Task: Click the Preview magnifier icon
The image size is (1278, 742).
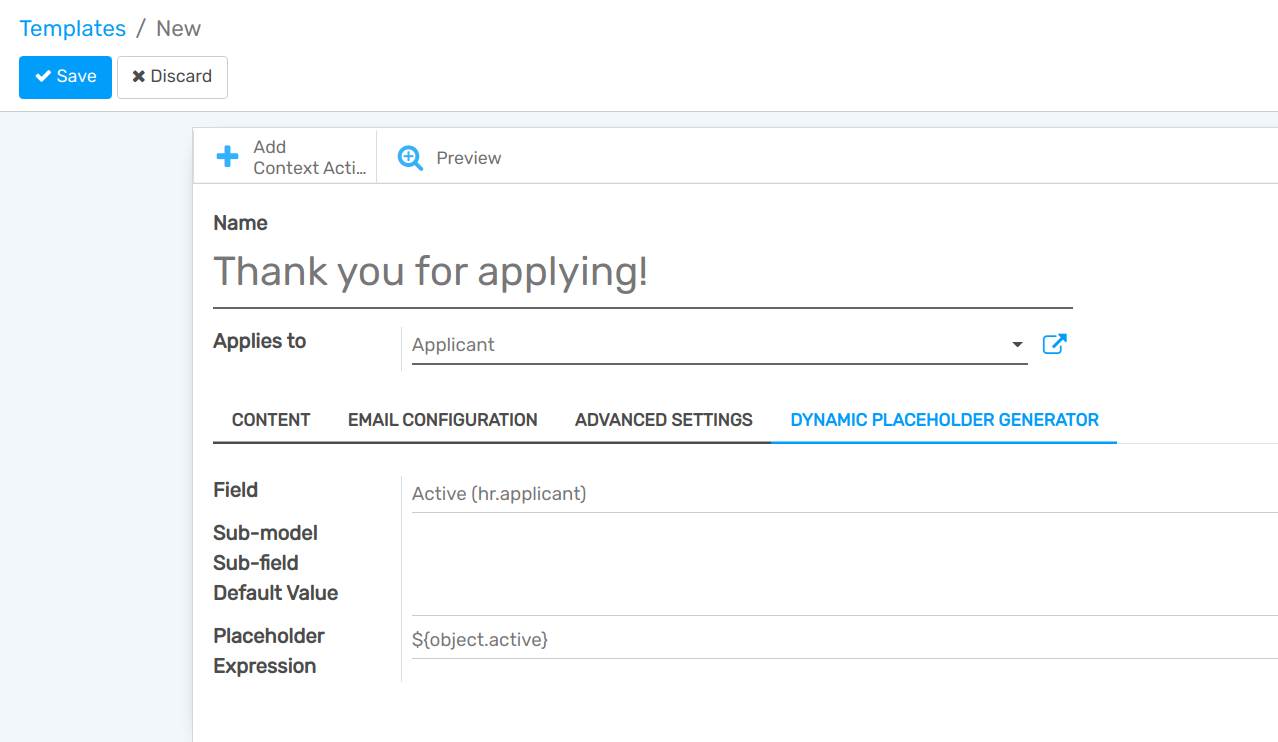Action: [409, 158]
